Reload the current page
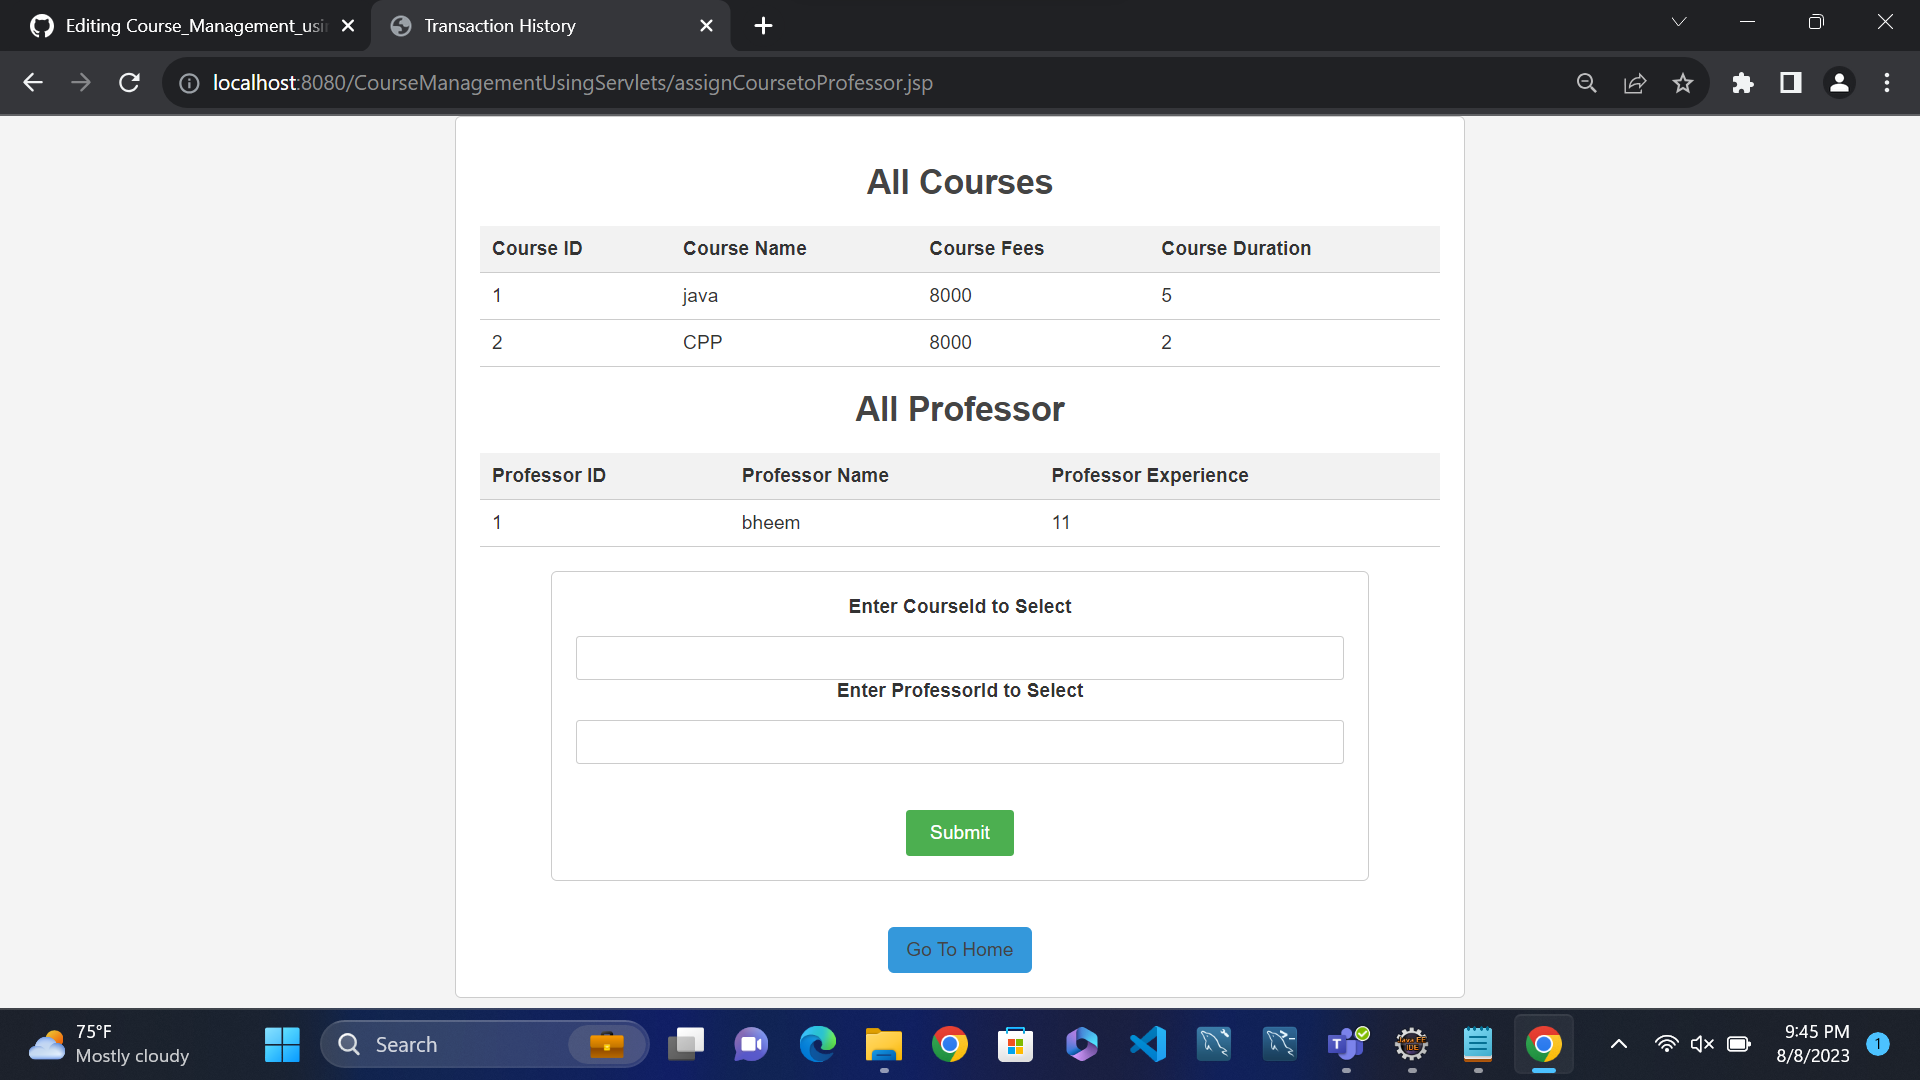 coord(129,83)
